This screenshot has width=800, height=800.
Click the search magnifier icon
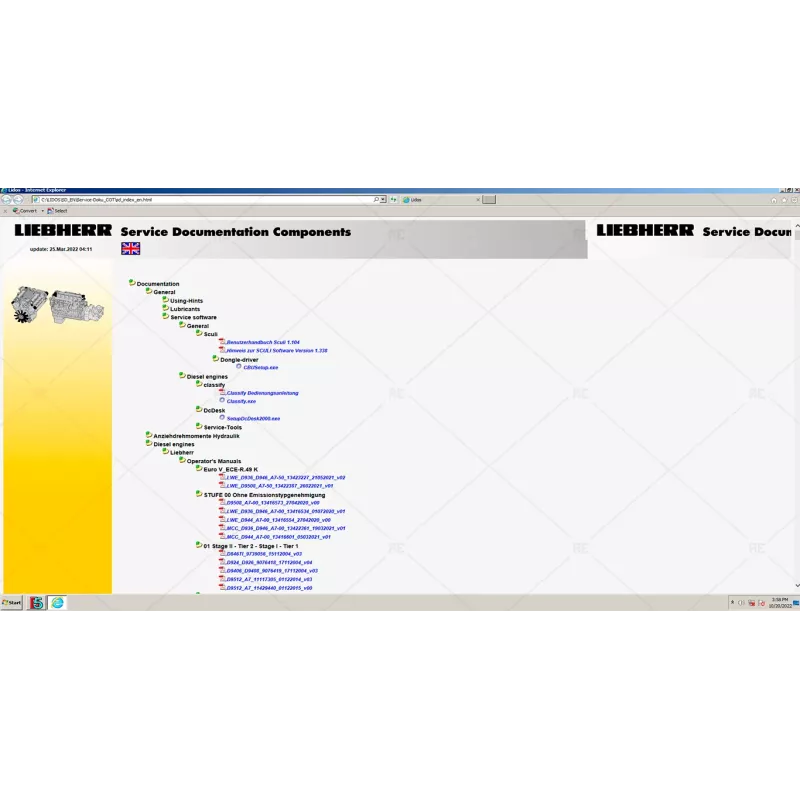pos(376,199)
